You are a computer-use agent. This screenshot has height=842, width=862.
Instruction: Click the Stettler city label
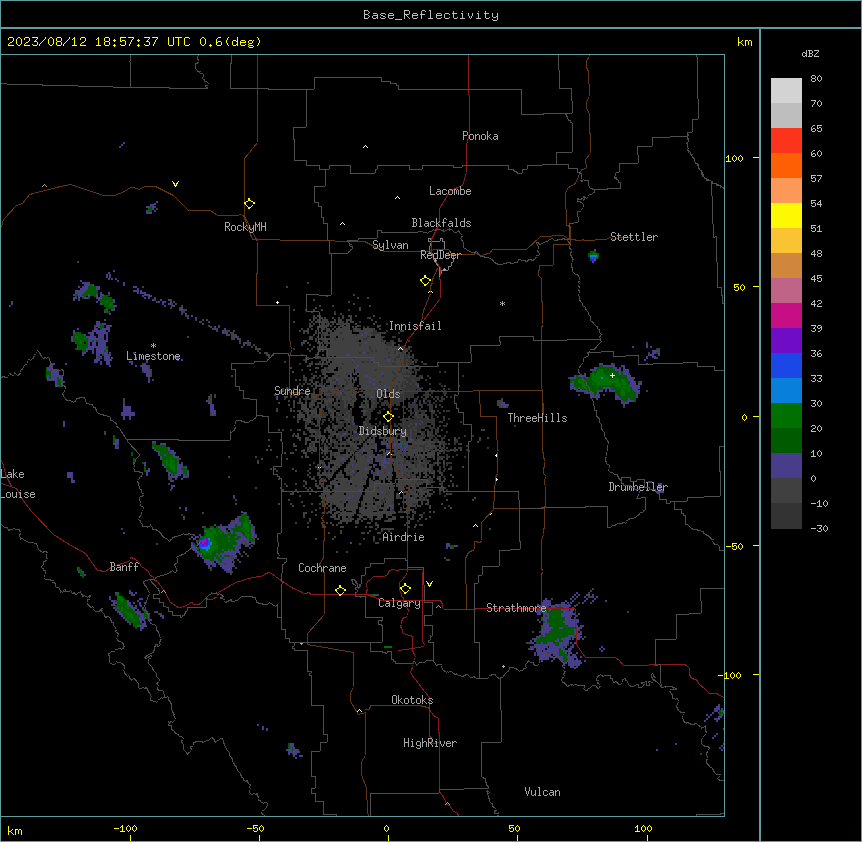[x=634, y=237]
